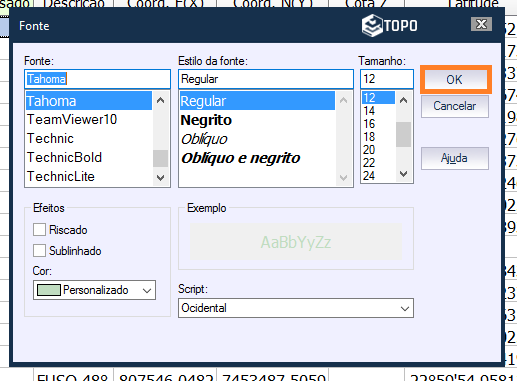Click font list scroll up arrow

click(x=161, y=100)
